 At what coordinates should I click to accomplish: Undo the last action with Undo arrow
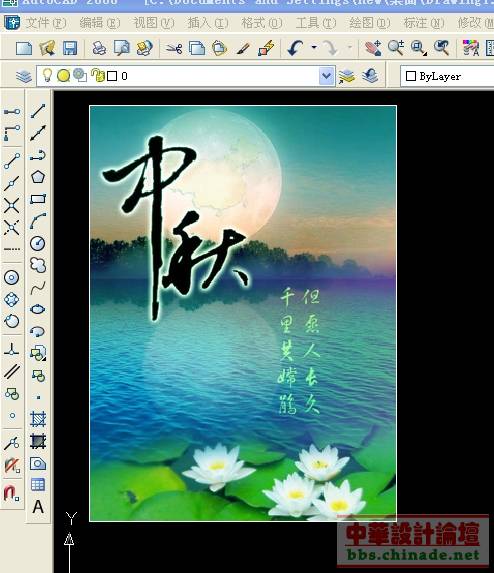[x=295, y=48]
